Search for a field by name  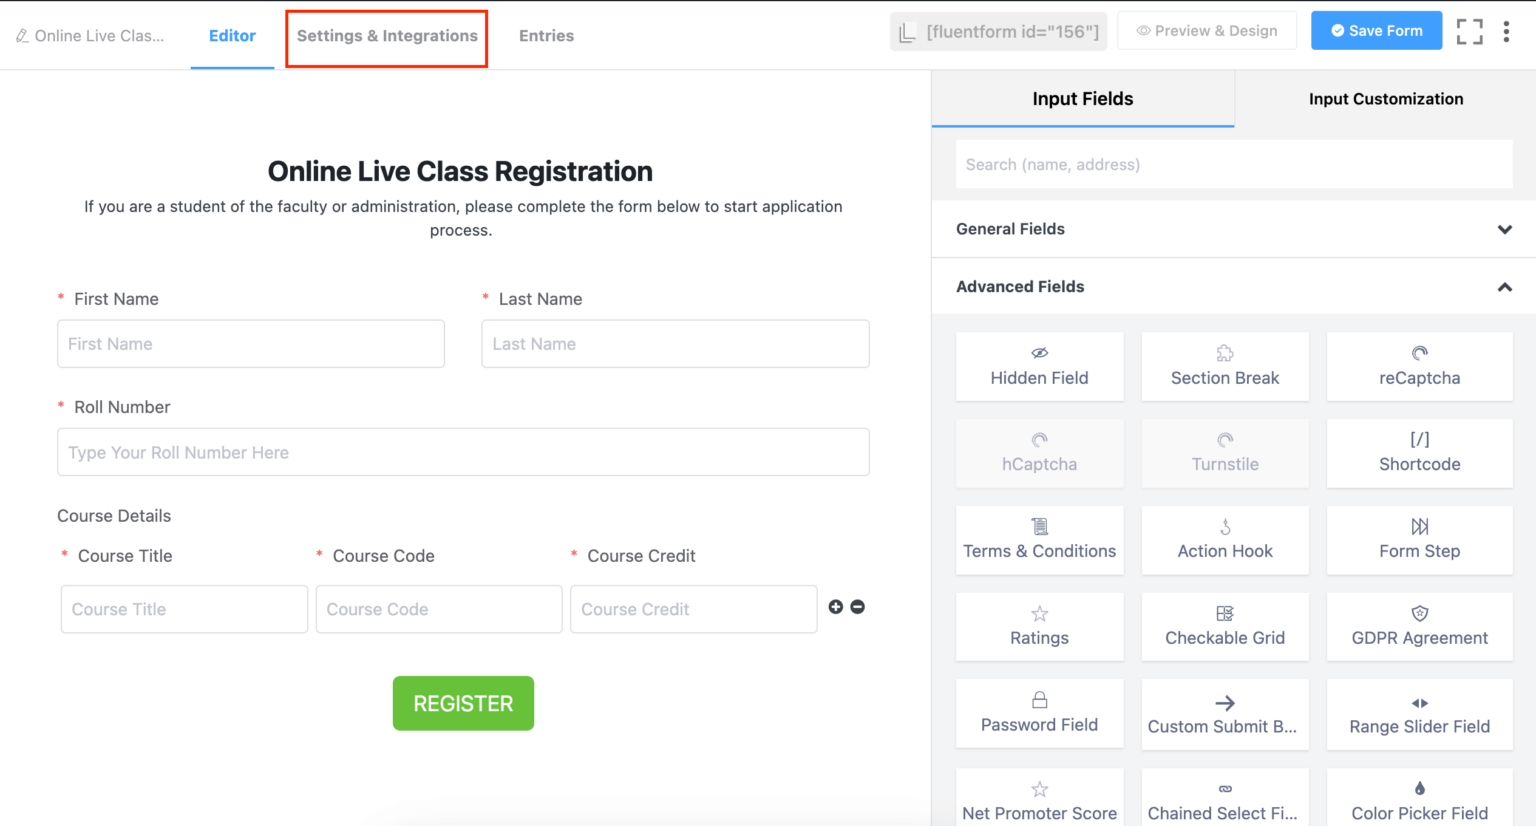[x=1233, y=164]
